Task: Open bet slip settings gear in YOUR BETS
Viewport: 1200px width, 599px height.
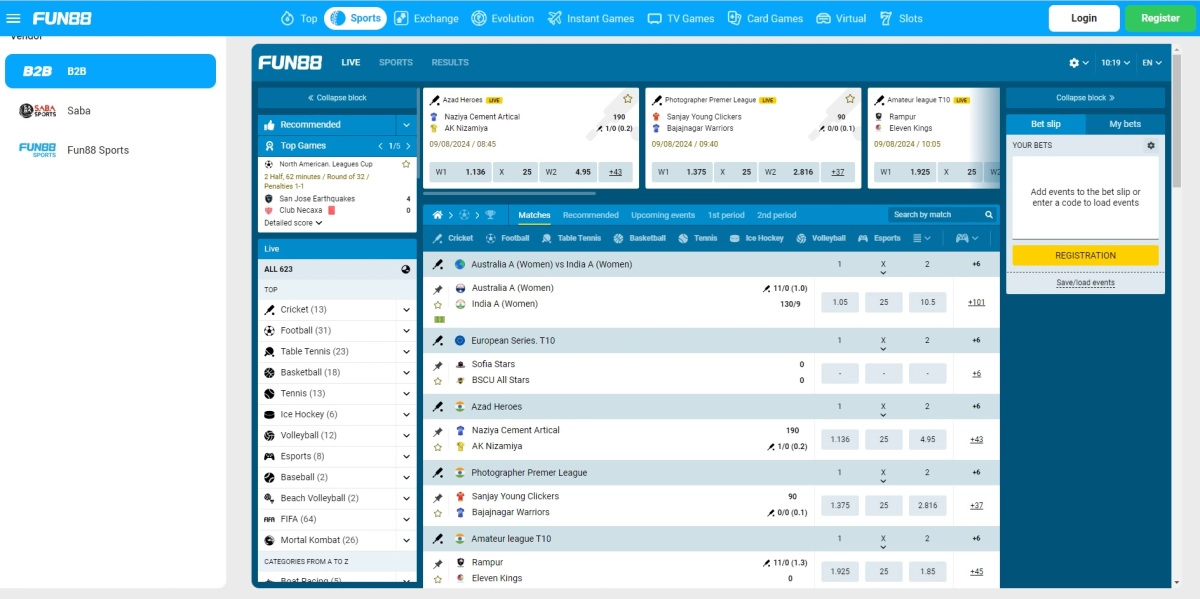Action: click(1151, 145)
